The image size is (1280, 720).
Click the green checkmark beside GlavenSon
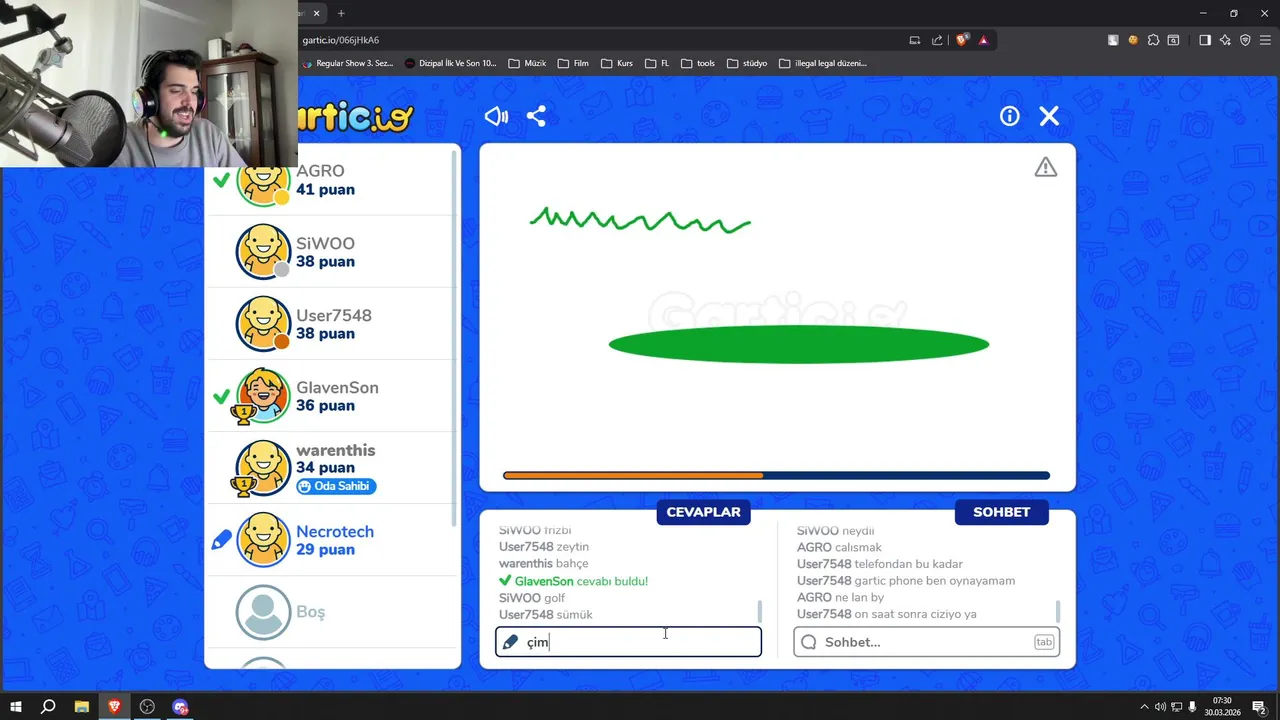coord(221,397)
